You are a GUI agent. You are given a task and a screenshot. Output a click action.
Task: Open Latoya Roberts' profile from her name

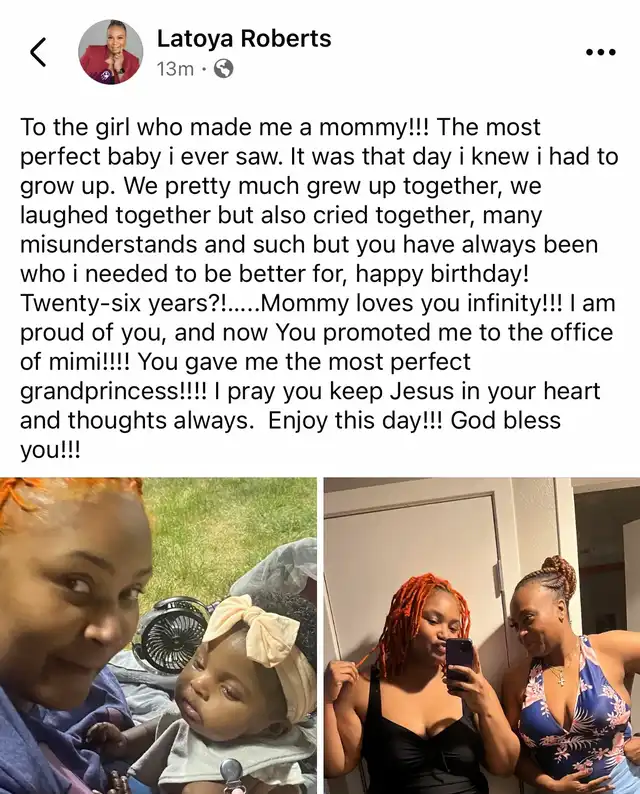pyautogui.click(x=244, y=38)
